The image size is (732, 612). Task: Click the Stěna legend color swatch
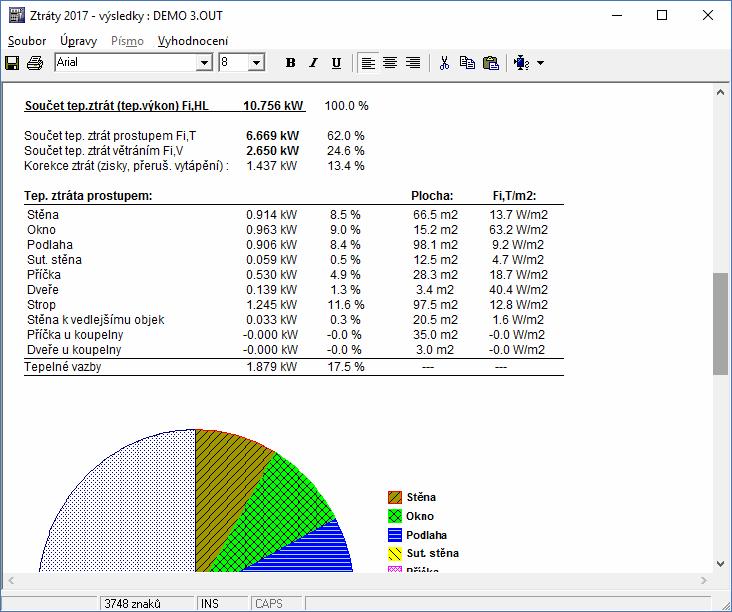coord(395,497)
